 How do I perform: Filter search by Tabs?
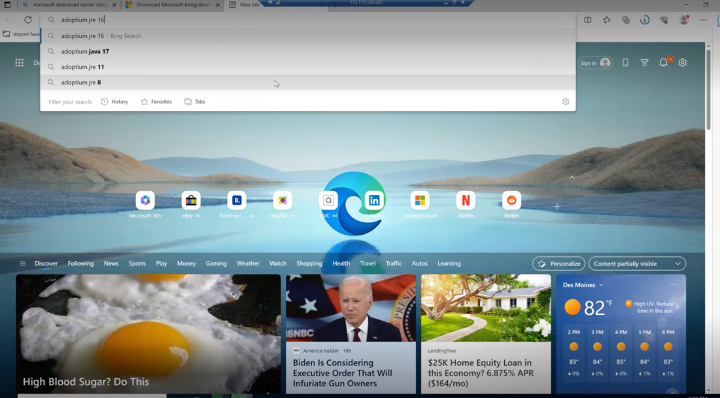pyautogui.click(x=195, y=102)
